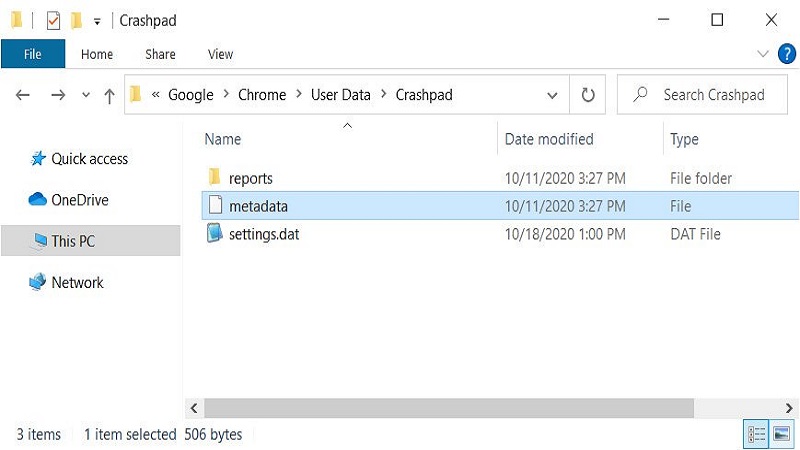Viewport: 800px width, 450px height.
Task: Click the Properties checkmark icon in title bar
Action: 54,20
